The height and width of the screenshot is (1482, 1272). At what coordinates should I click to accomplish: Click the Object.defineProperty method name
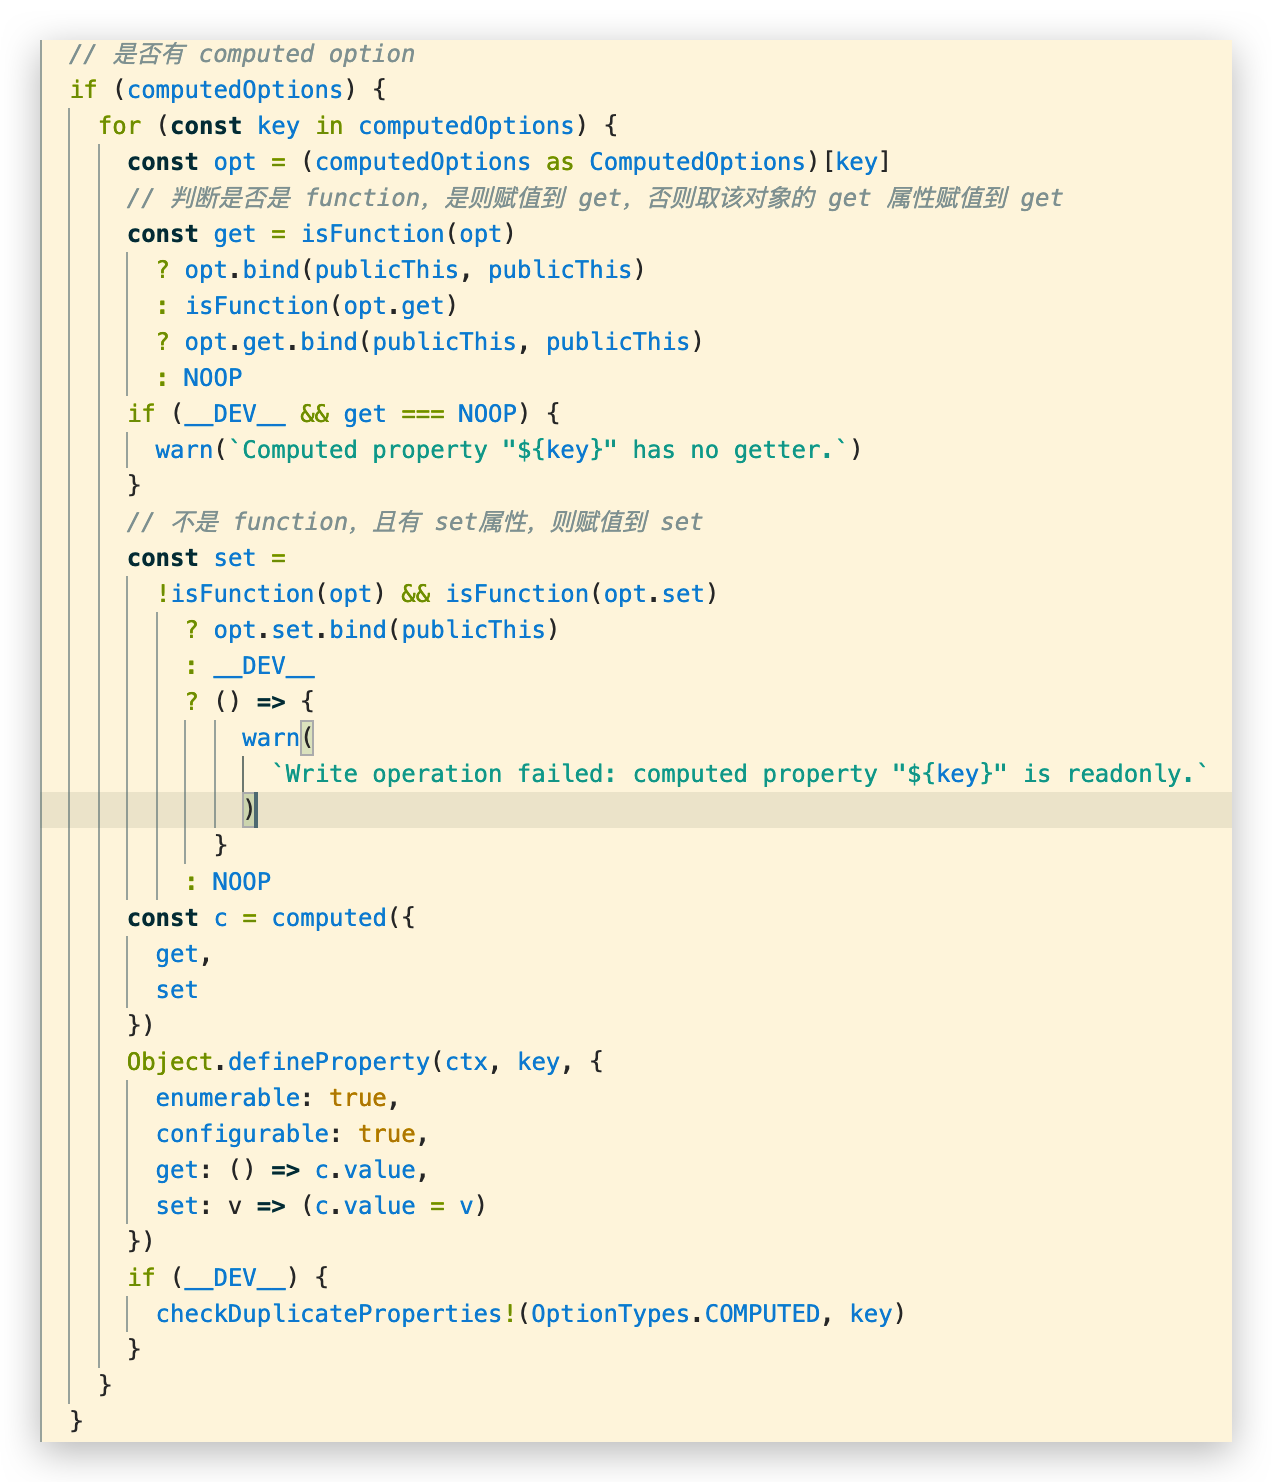(x=328, y=1062)
